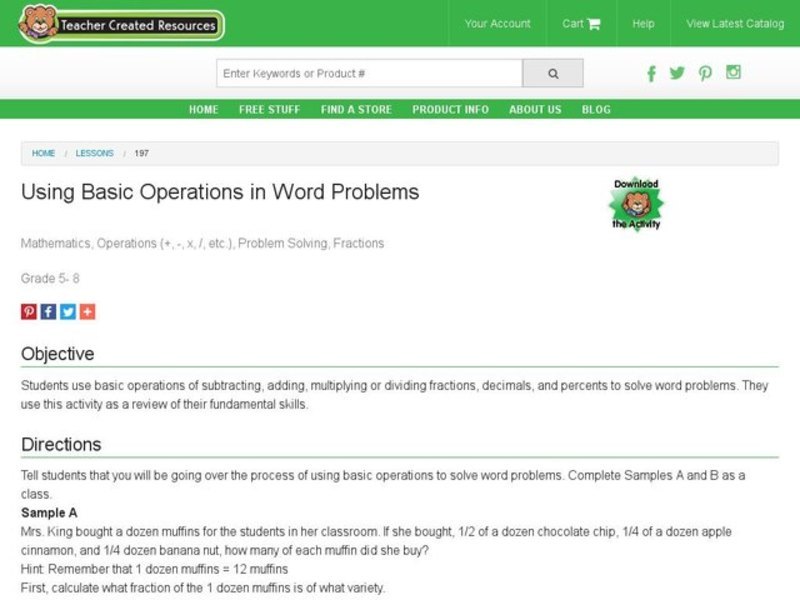Follow the site on Instagram
The image size is (800, 600).
click(734, 73)
